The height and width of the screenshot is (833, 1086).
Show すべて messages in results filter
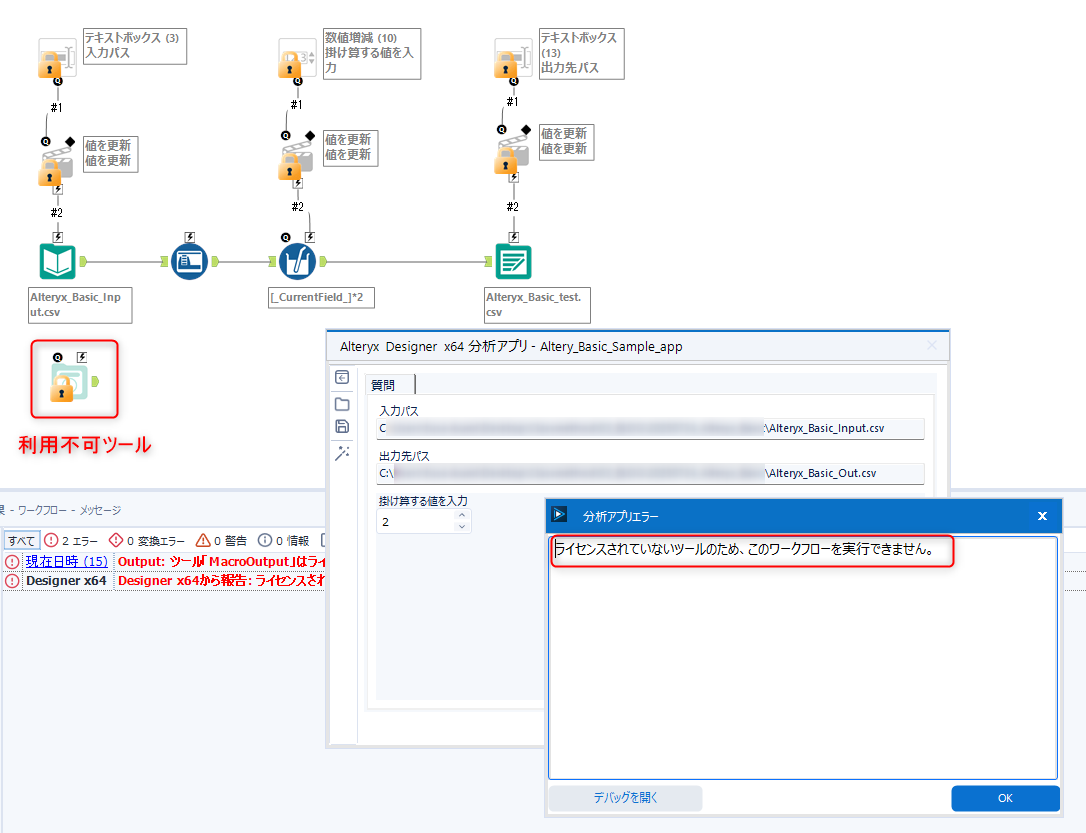pyautogui.click(x=21, y=541)
